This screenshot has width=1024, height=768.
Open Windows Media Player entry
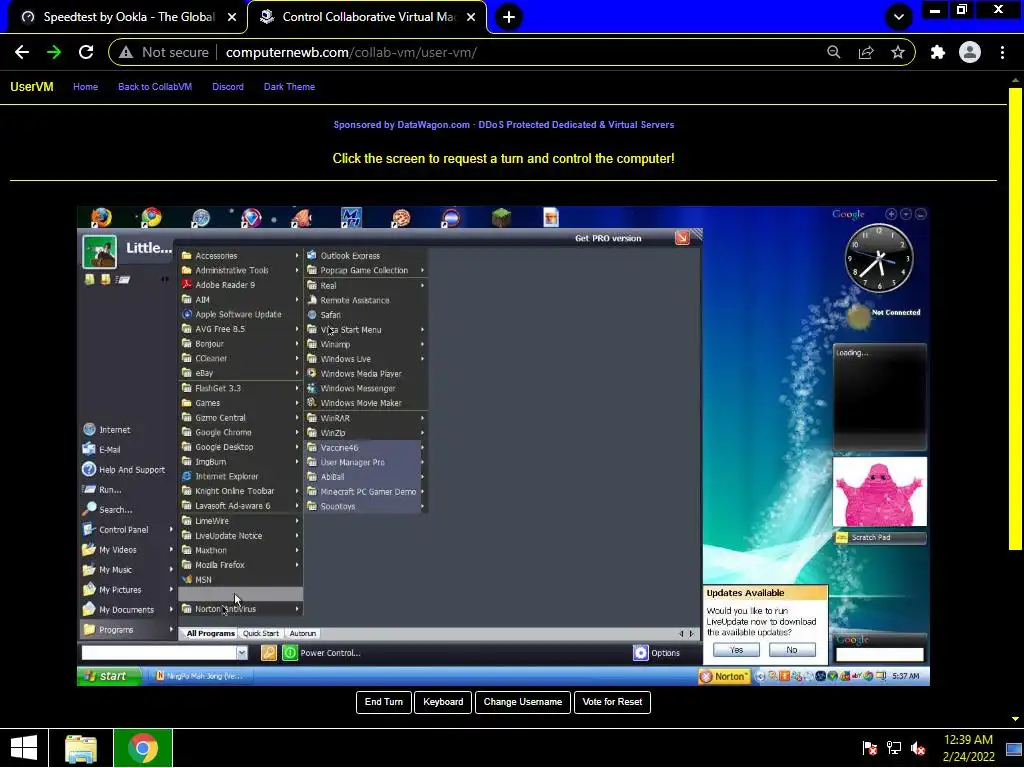(x=360, y=374)
